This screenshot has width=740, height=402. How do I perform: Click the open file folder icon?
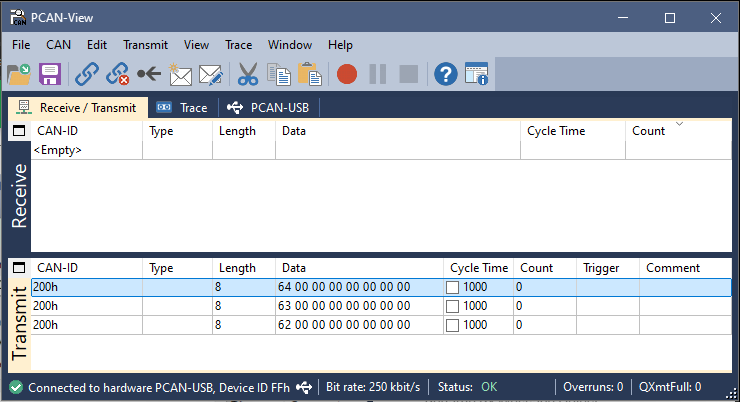click(19, 74)
